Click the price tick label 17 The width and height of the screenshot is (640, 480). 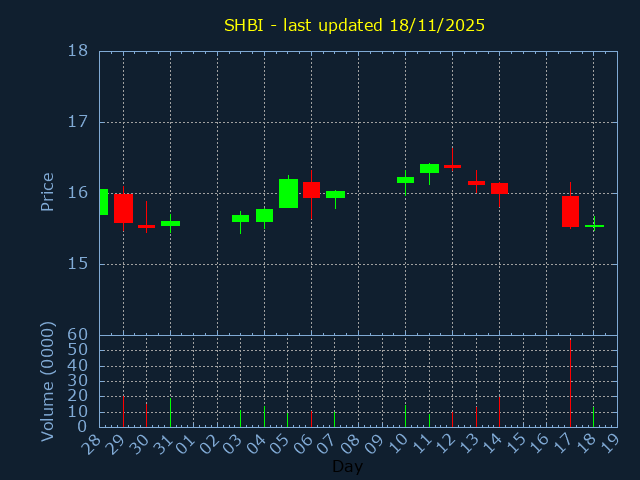coord(77,122)
